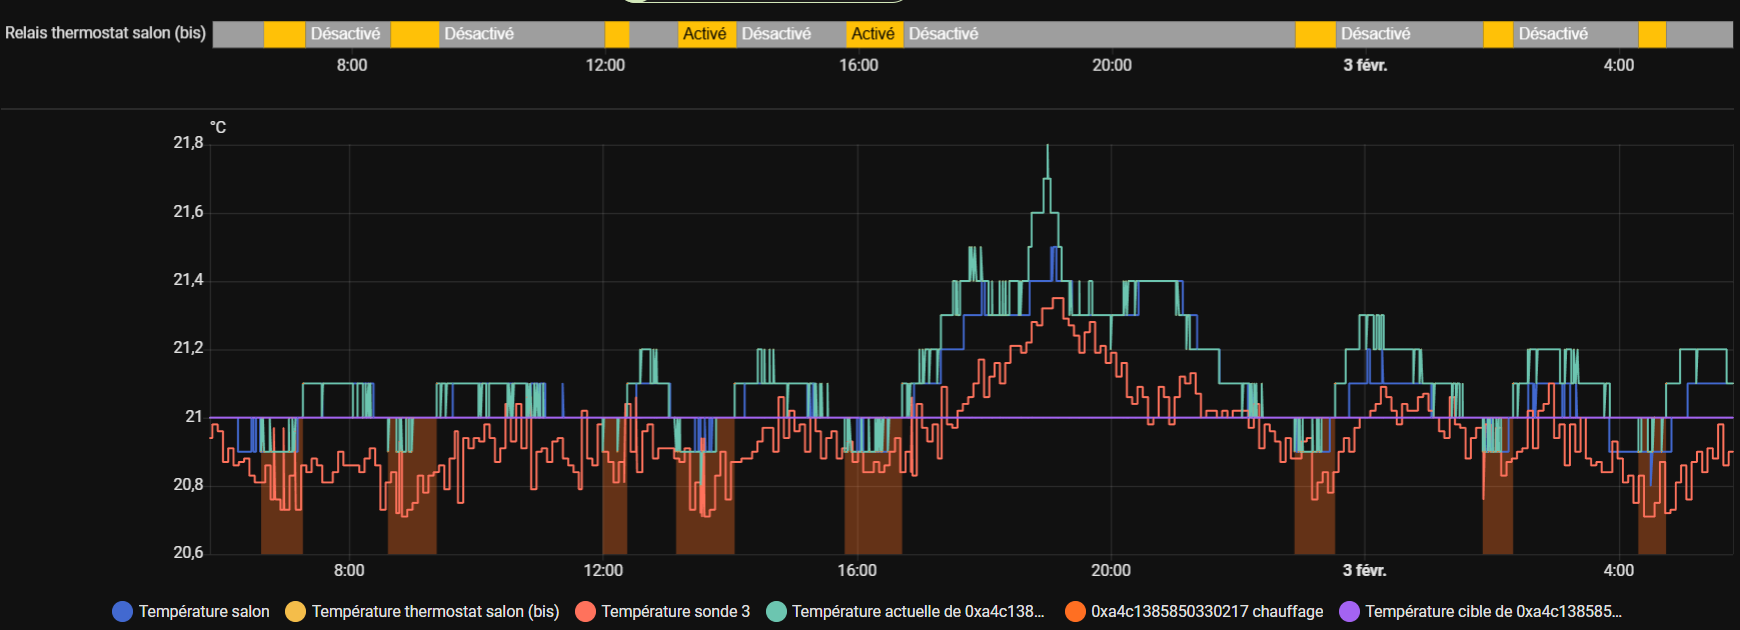Click the purple Température cible legend circle

coord(1349,611)
